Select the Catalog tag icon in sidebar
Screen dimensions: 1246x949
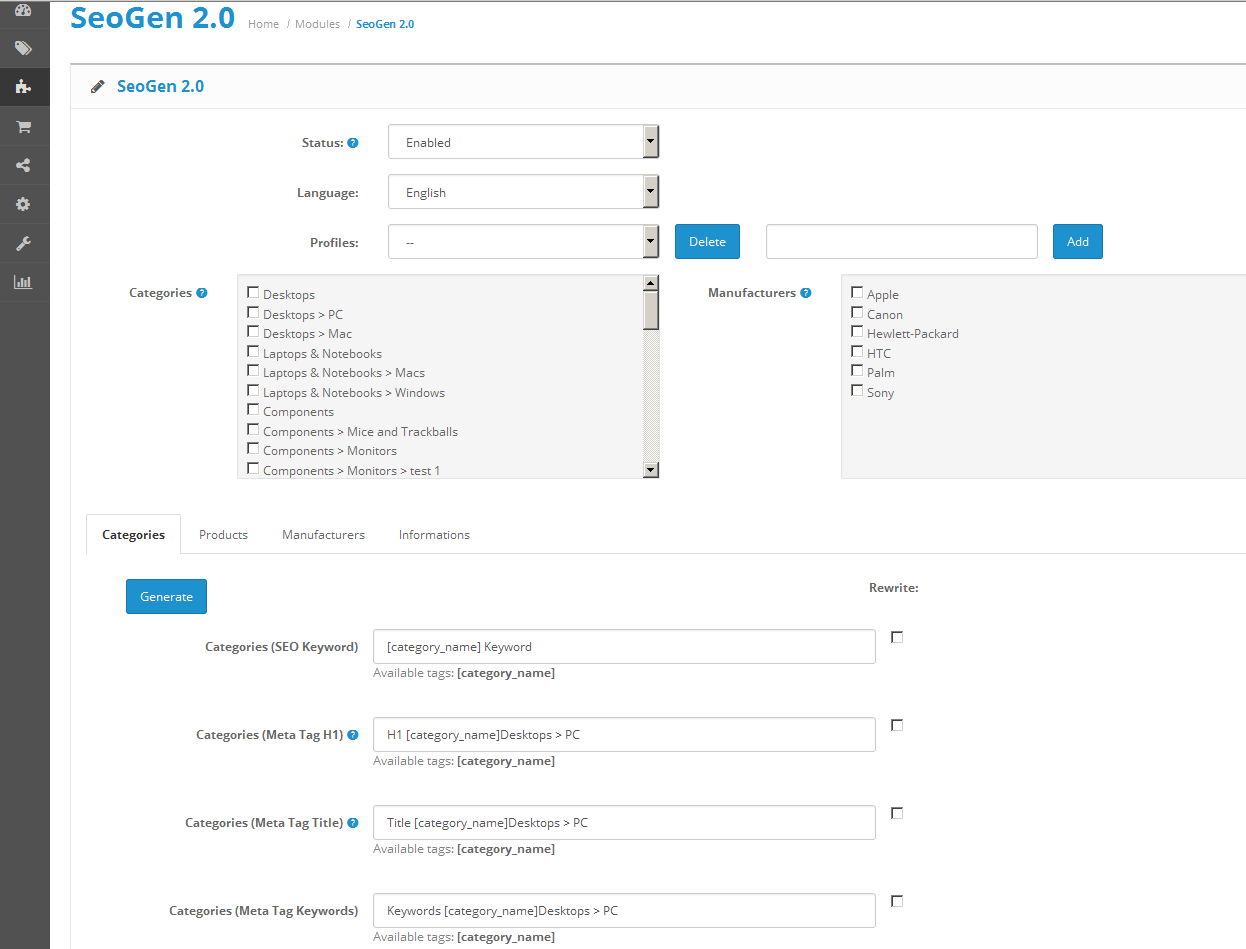[x=24, y=47]
